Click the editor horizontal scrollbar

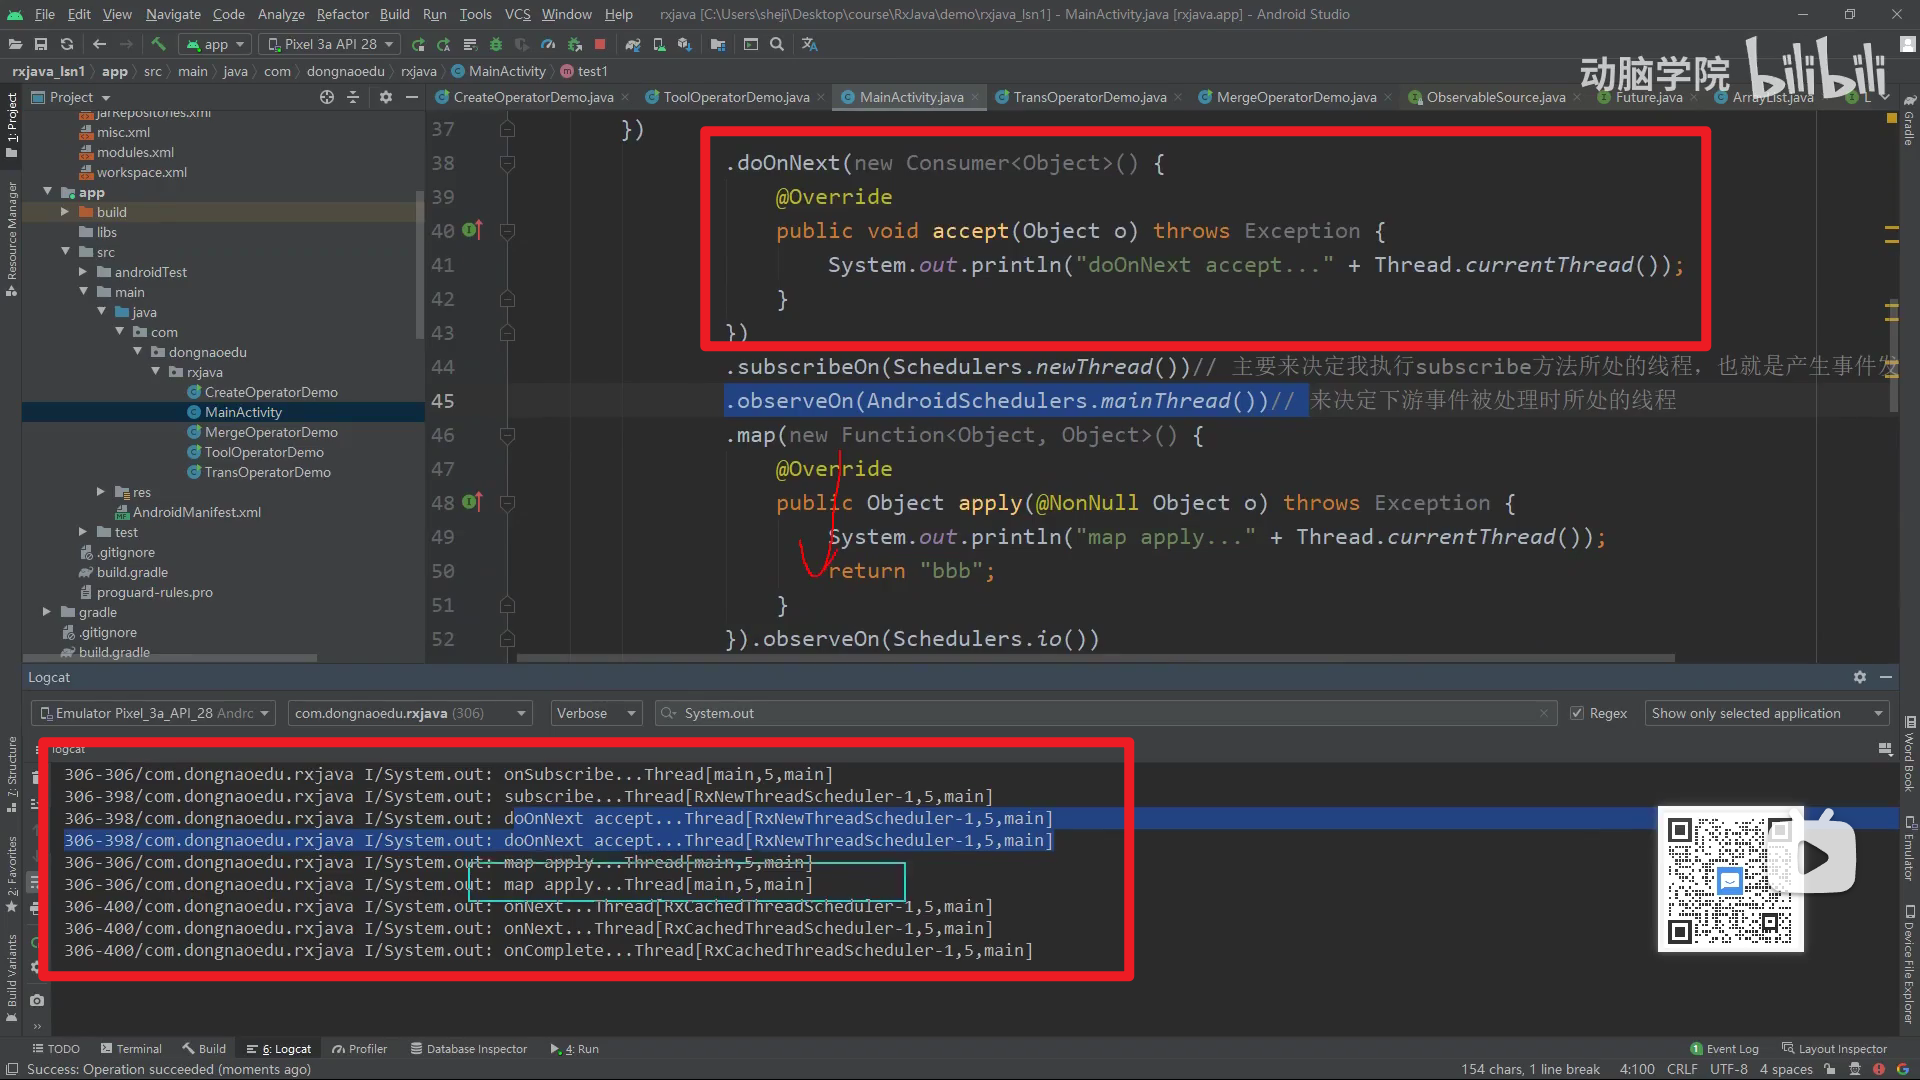click(x=1095, y=658)
